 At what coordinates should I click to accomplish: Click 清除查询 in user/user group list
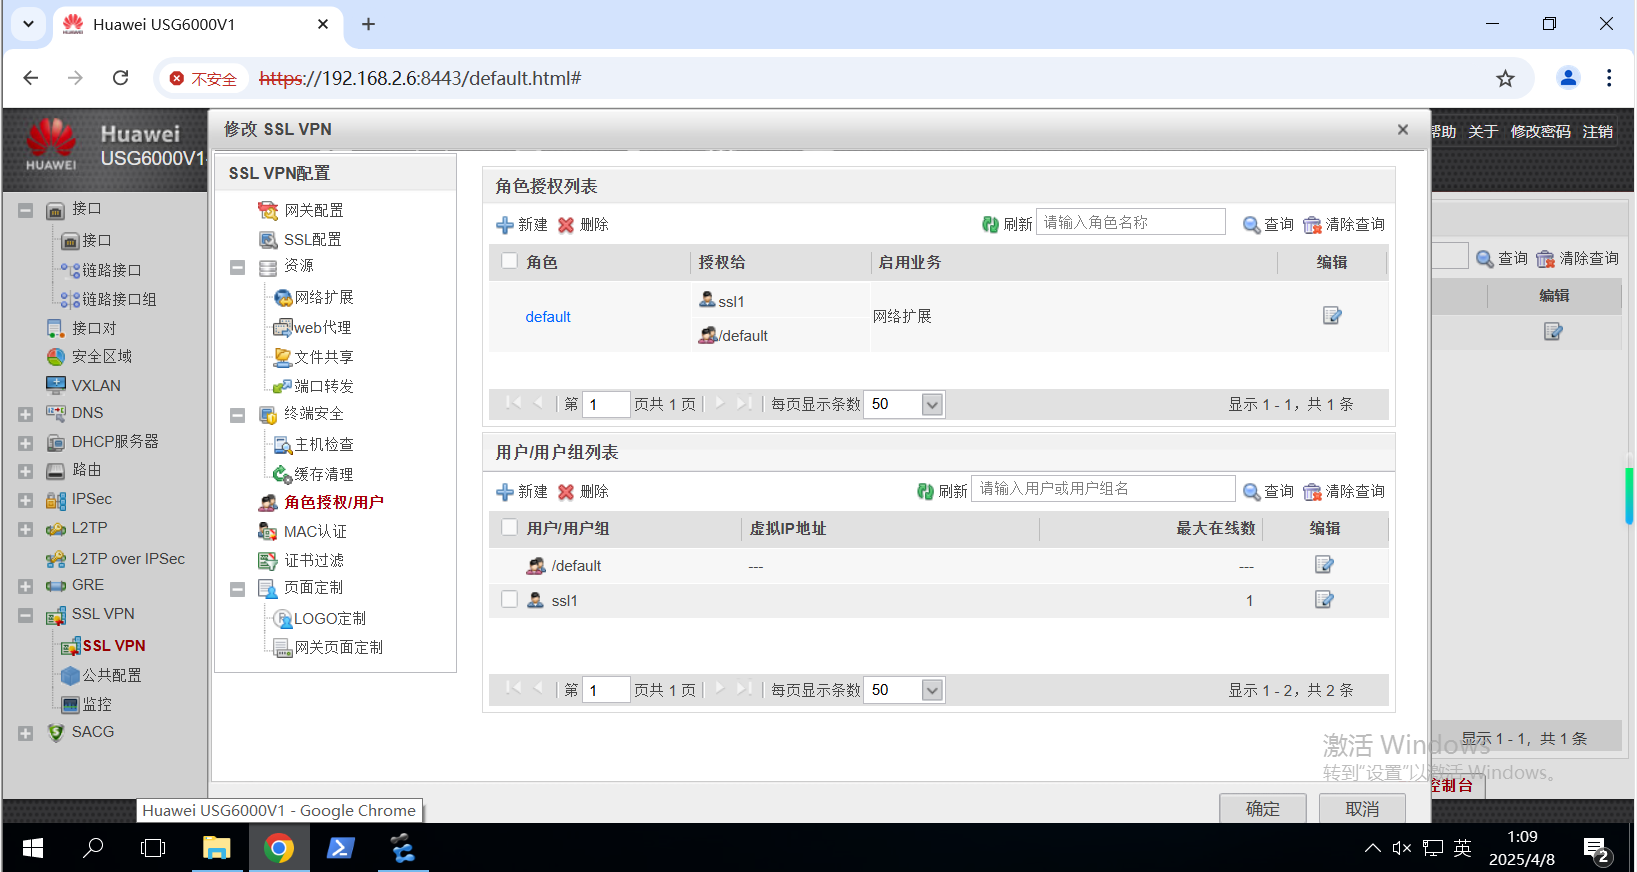(1344, 492)
